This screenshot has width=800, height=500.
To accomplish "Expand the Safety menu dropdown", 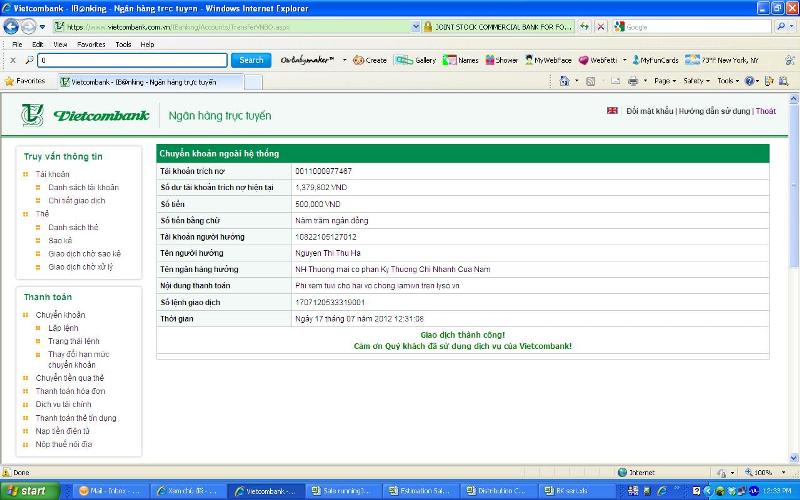I will coord(696,81).
